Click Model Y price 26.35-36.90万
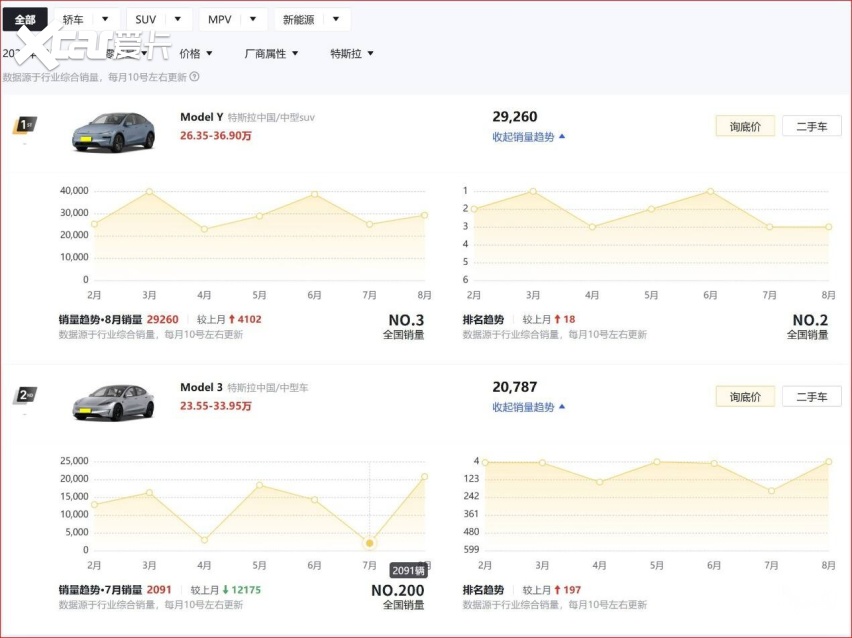The height and width of the screenshot is (638, 852). tap(216, 135)
